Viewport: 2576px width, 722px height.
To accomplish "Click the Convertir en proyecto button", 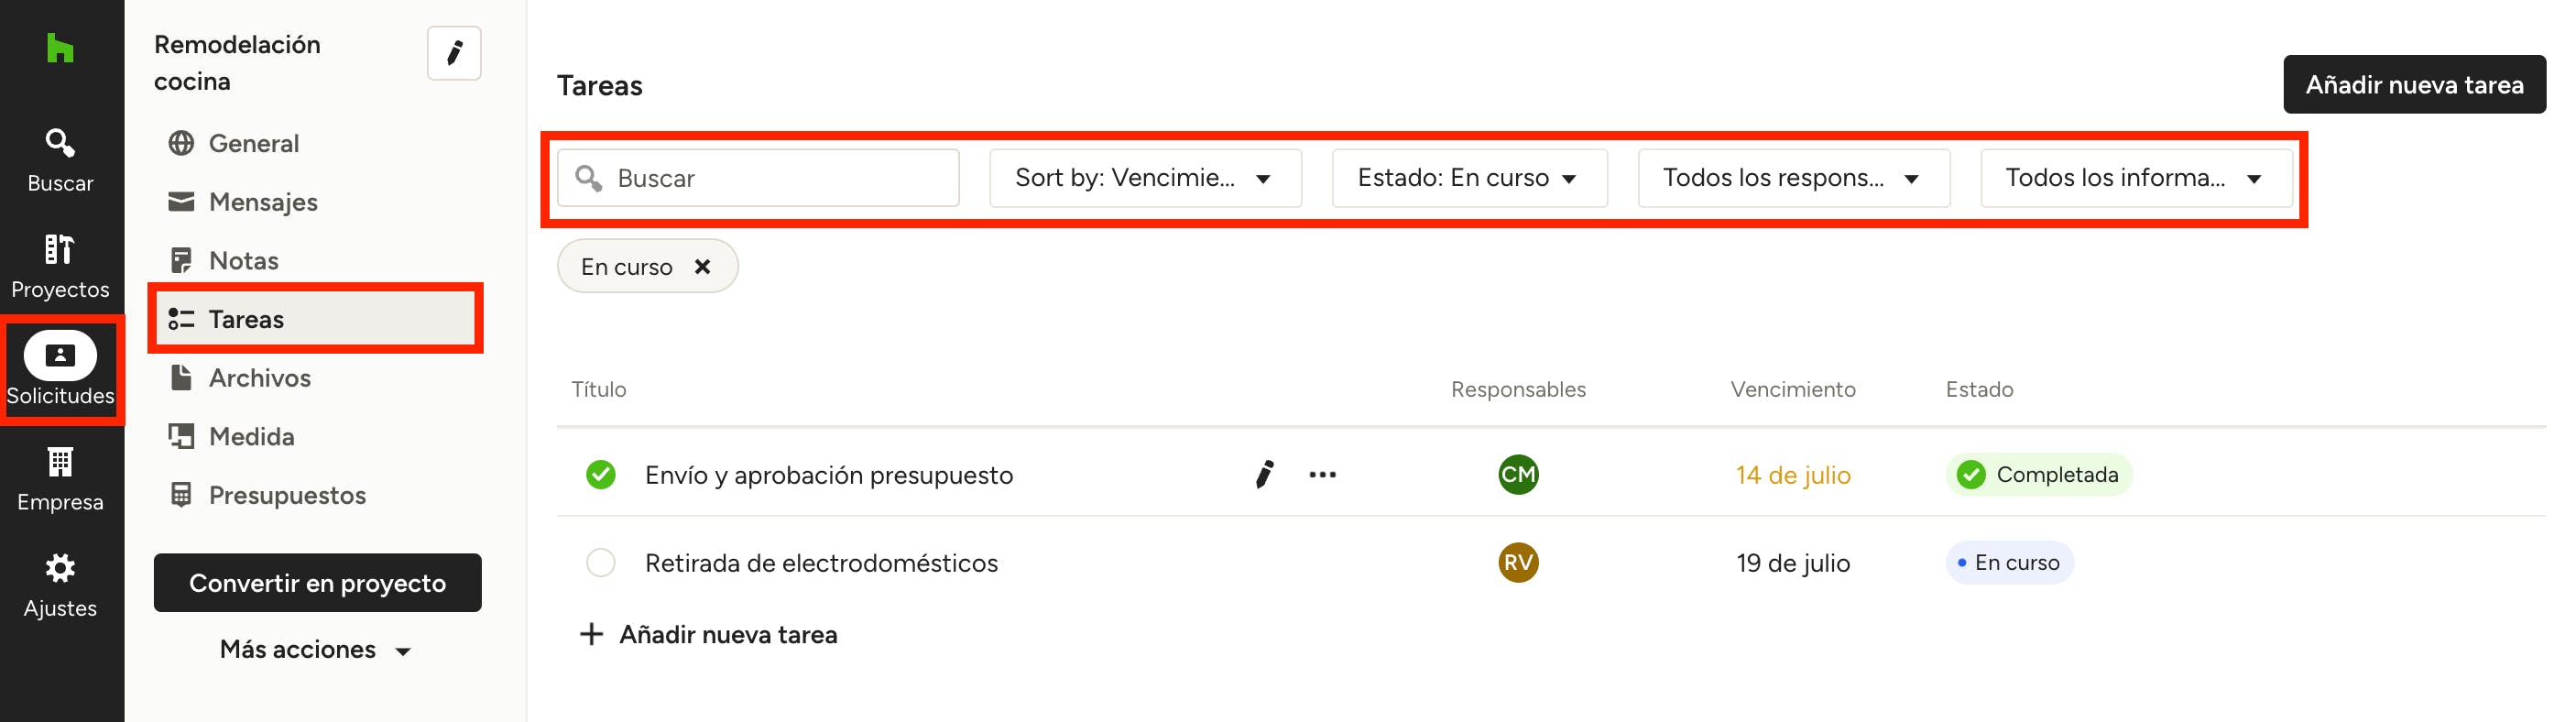I will pos(317,583).
